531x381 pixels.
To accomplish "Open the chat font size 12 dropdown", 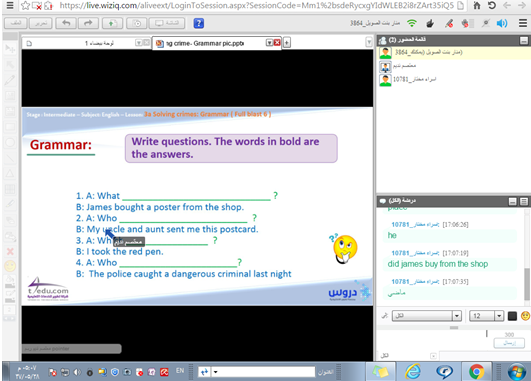I will 486,316.
